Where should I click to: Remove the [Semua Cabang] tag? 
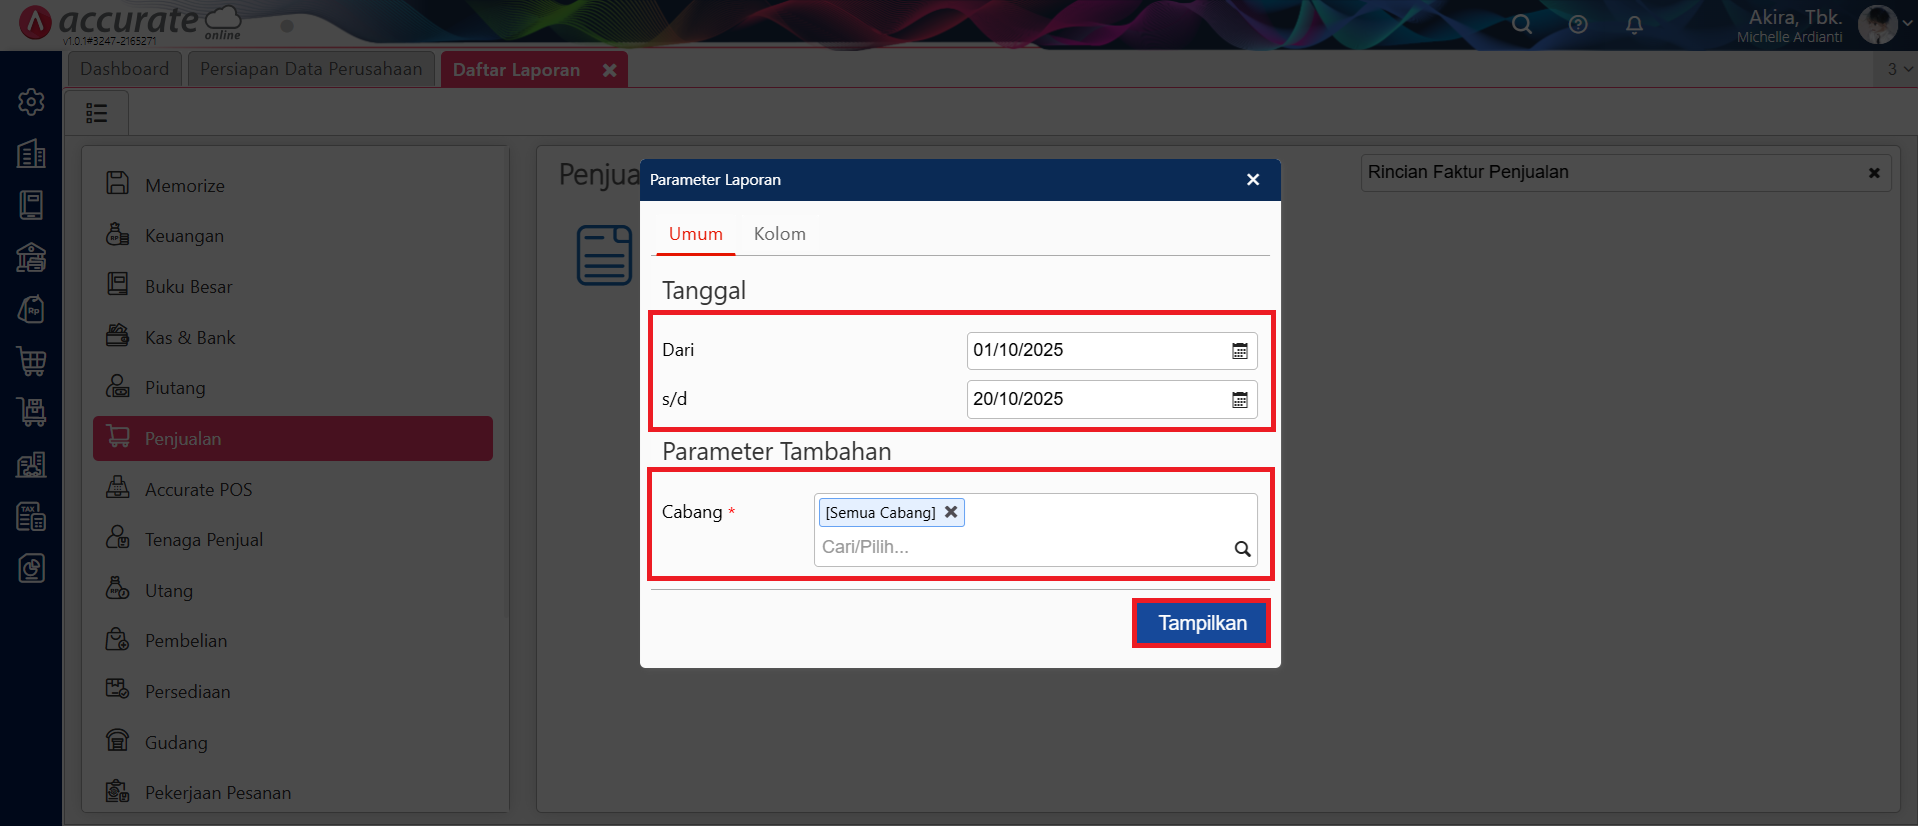tap(951, 512)
